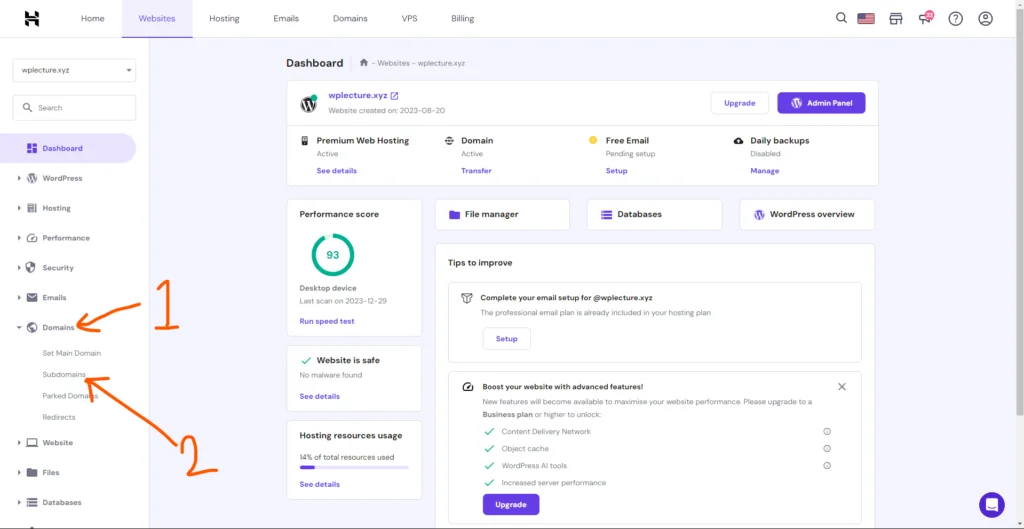
Task: Click the Files folder icon in sidebar
Action: [31, 472]
